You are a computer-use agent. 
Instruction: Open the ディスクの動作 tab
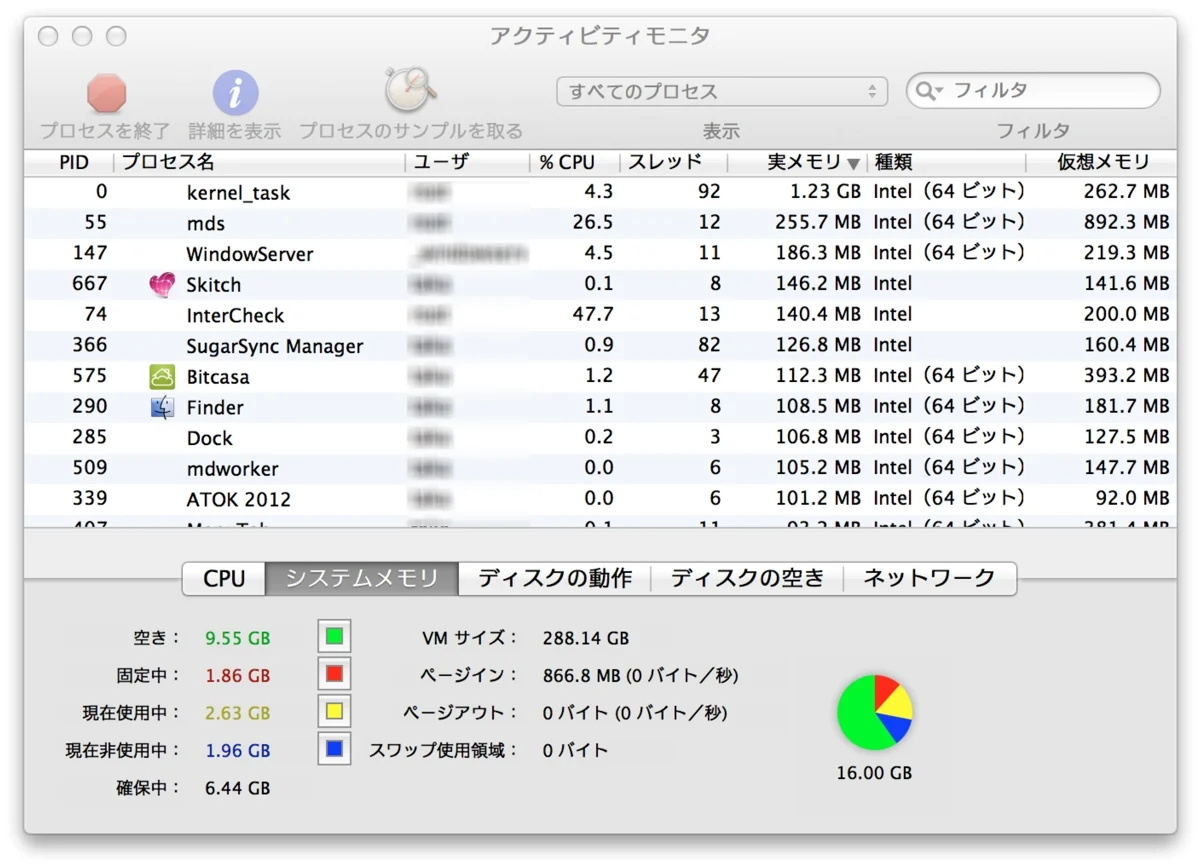point(555,578)
